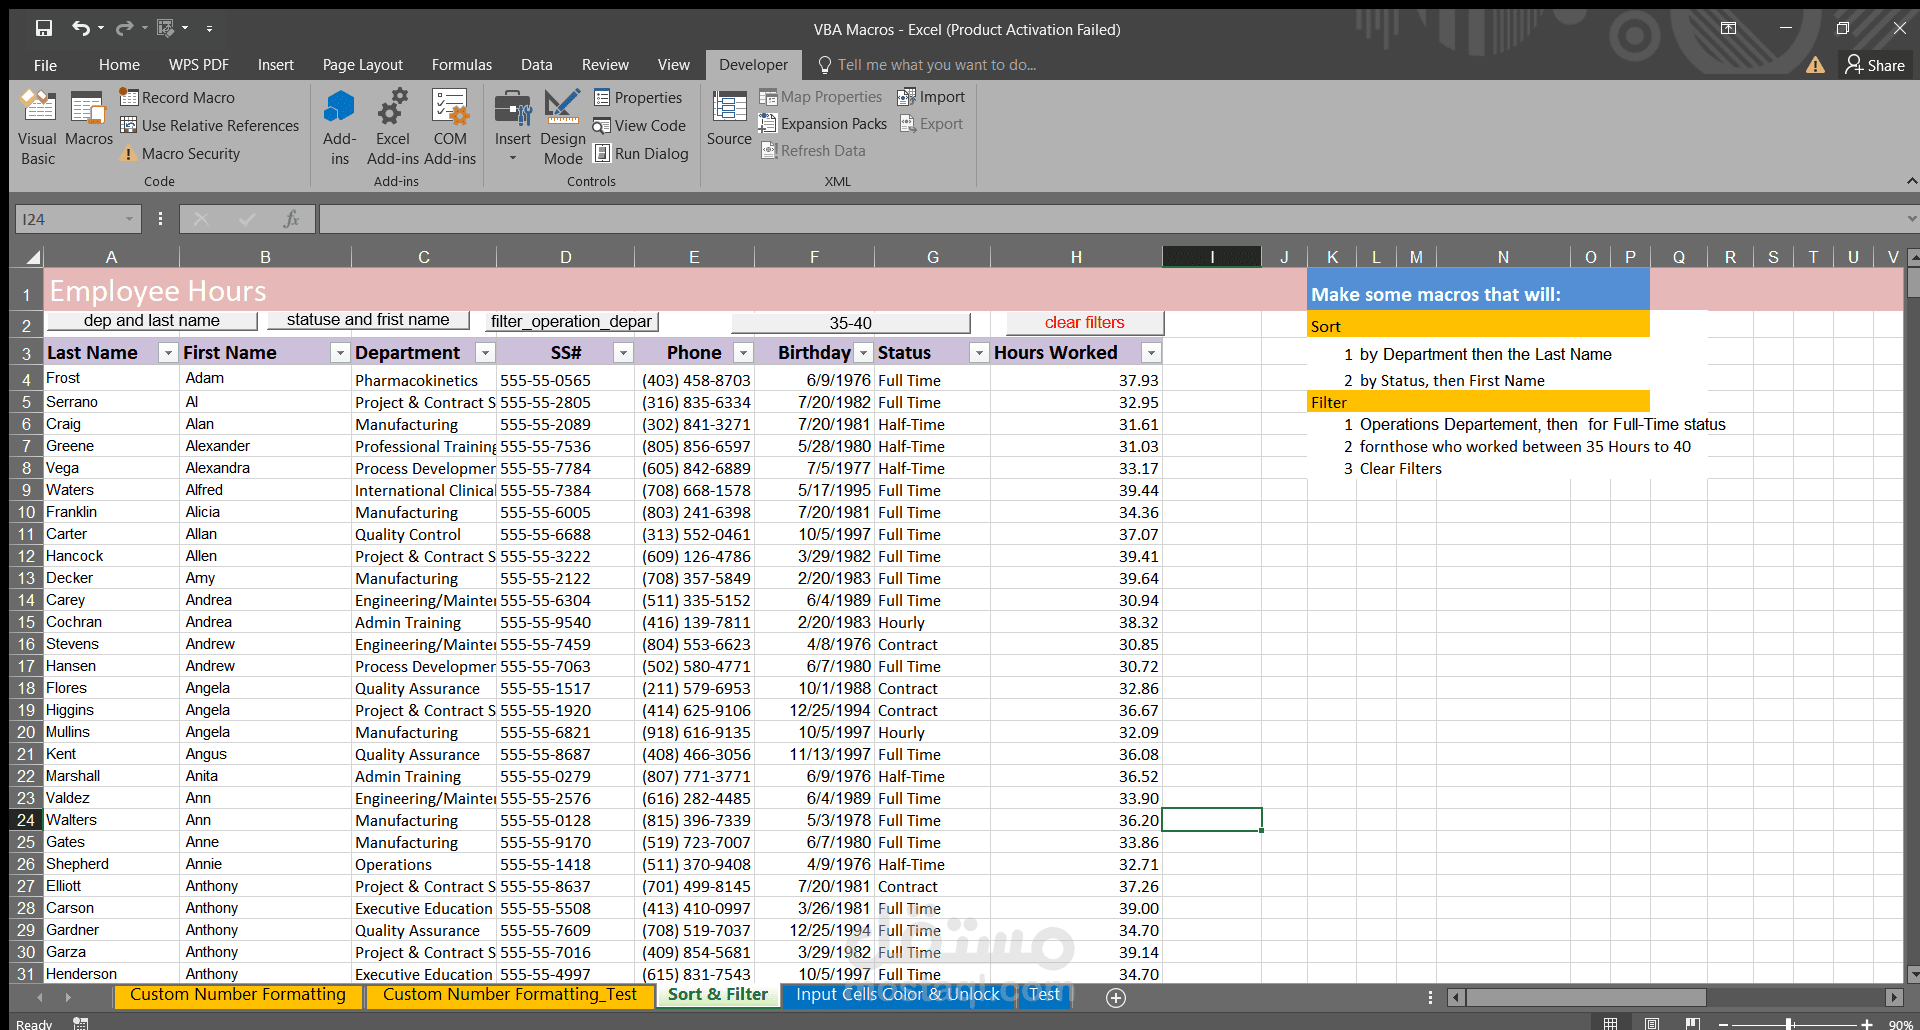Open the Status filter dropdown
This screenshot has width=1920, height=1030.
pyautogui.click(x=979, y=353)
